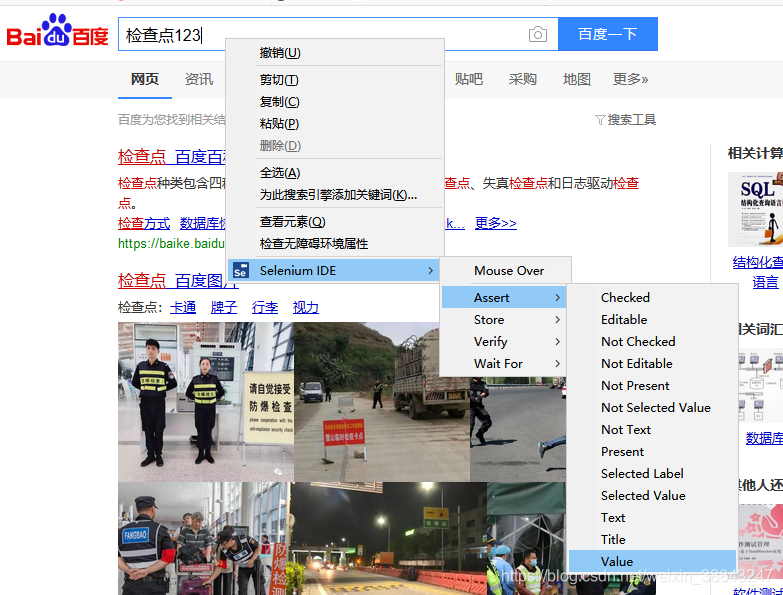783x595 pixels.
Task: Select Checked in Assert submenu
Action: (x=652, y=298)
